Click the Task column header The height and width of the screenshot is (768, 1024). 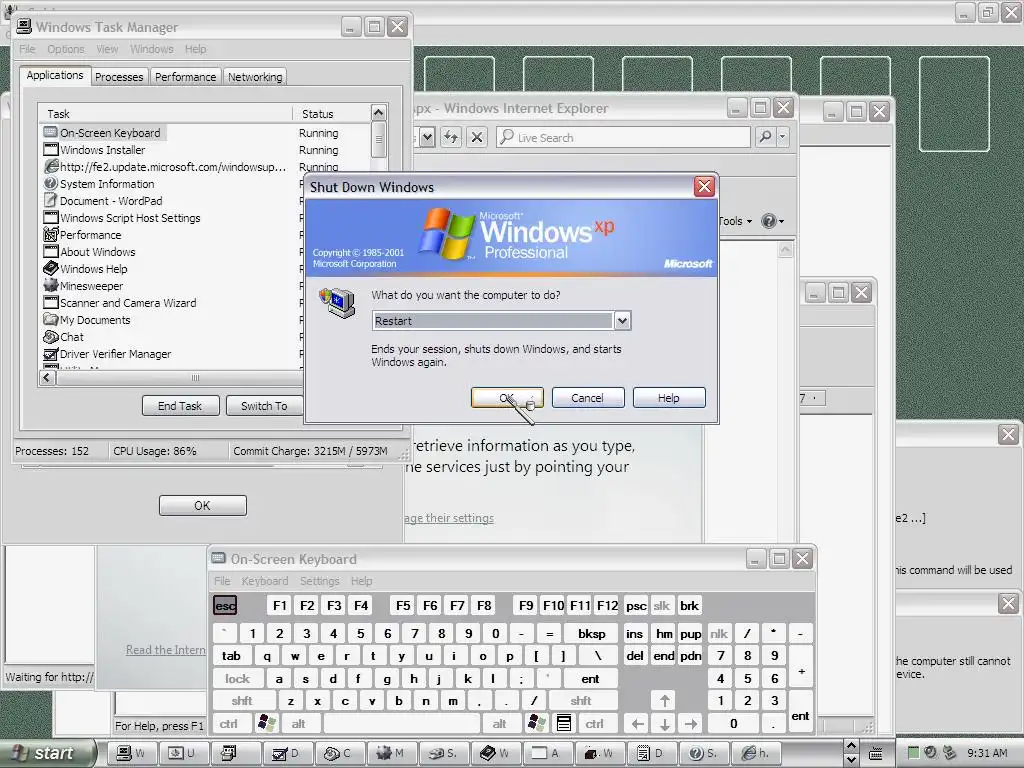165,114
